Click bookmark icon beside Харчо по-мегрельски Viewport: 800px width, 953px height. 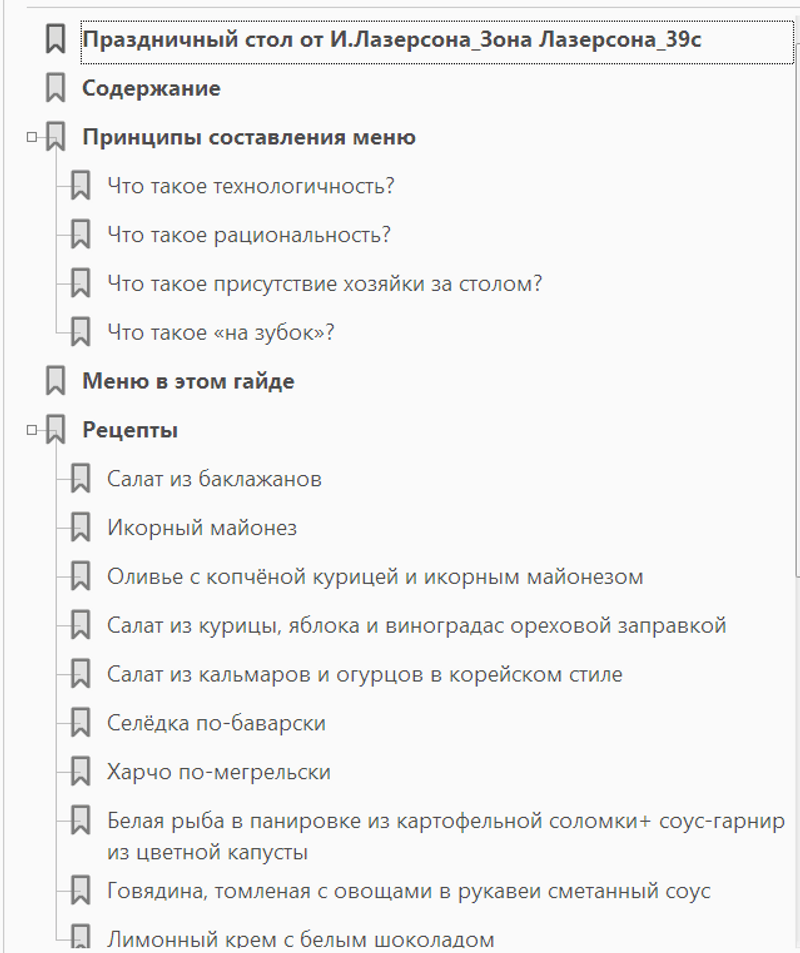81,772
